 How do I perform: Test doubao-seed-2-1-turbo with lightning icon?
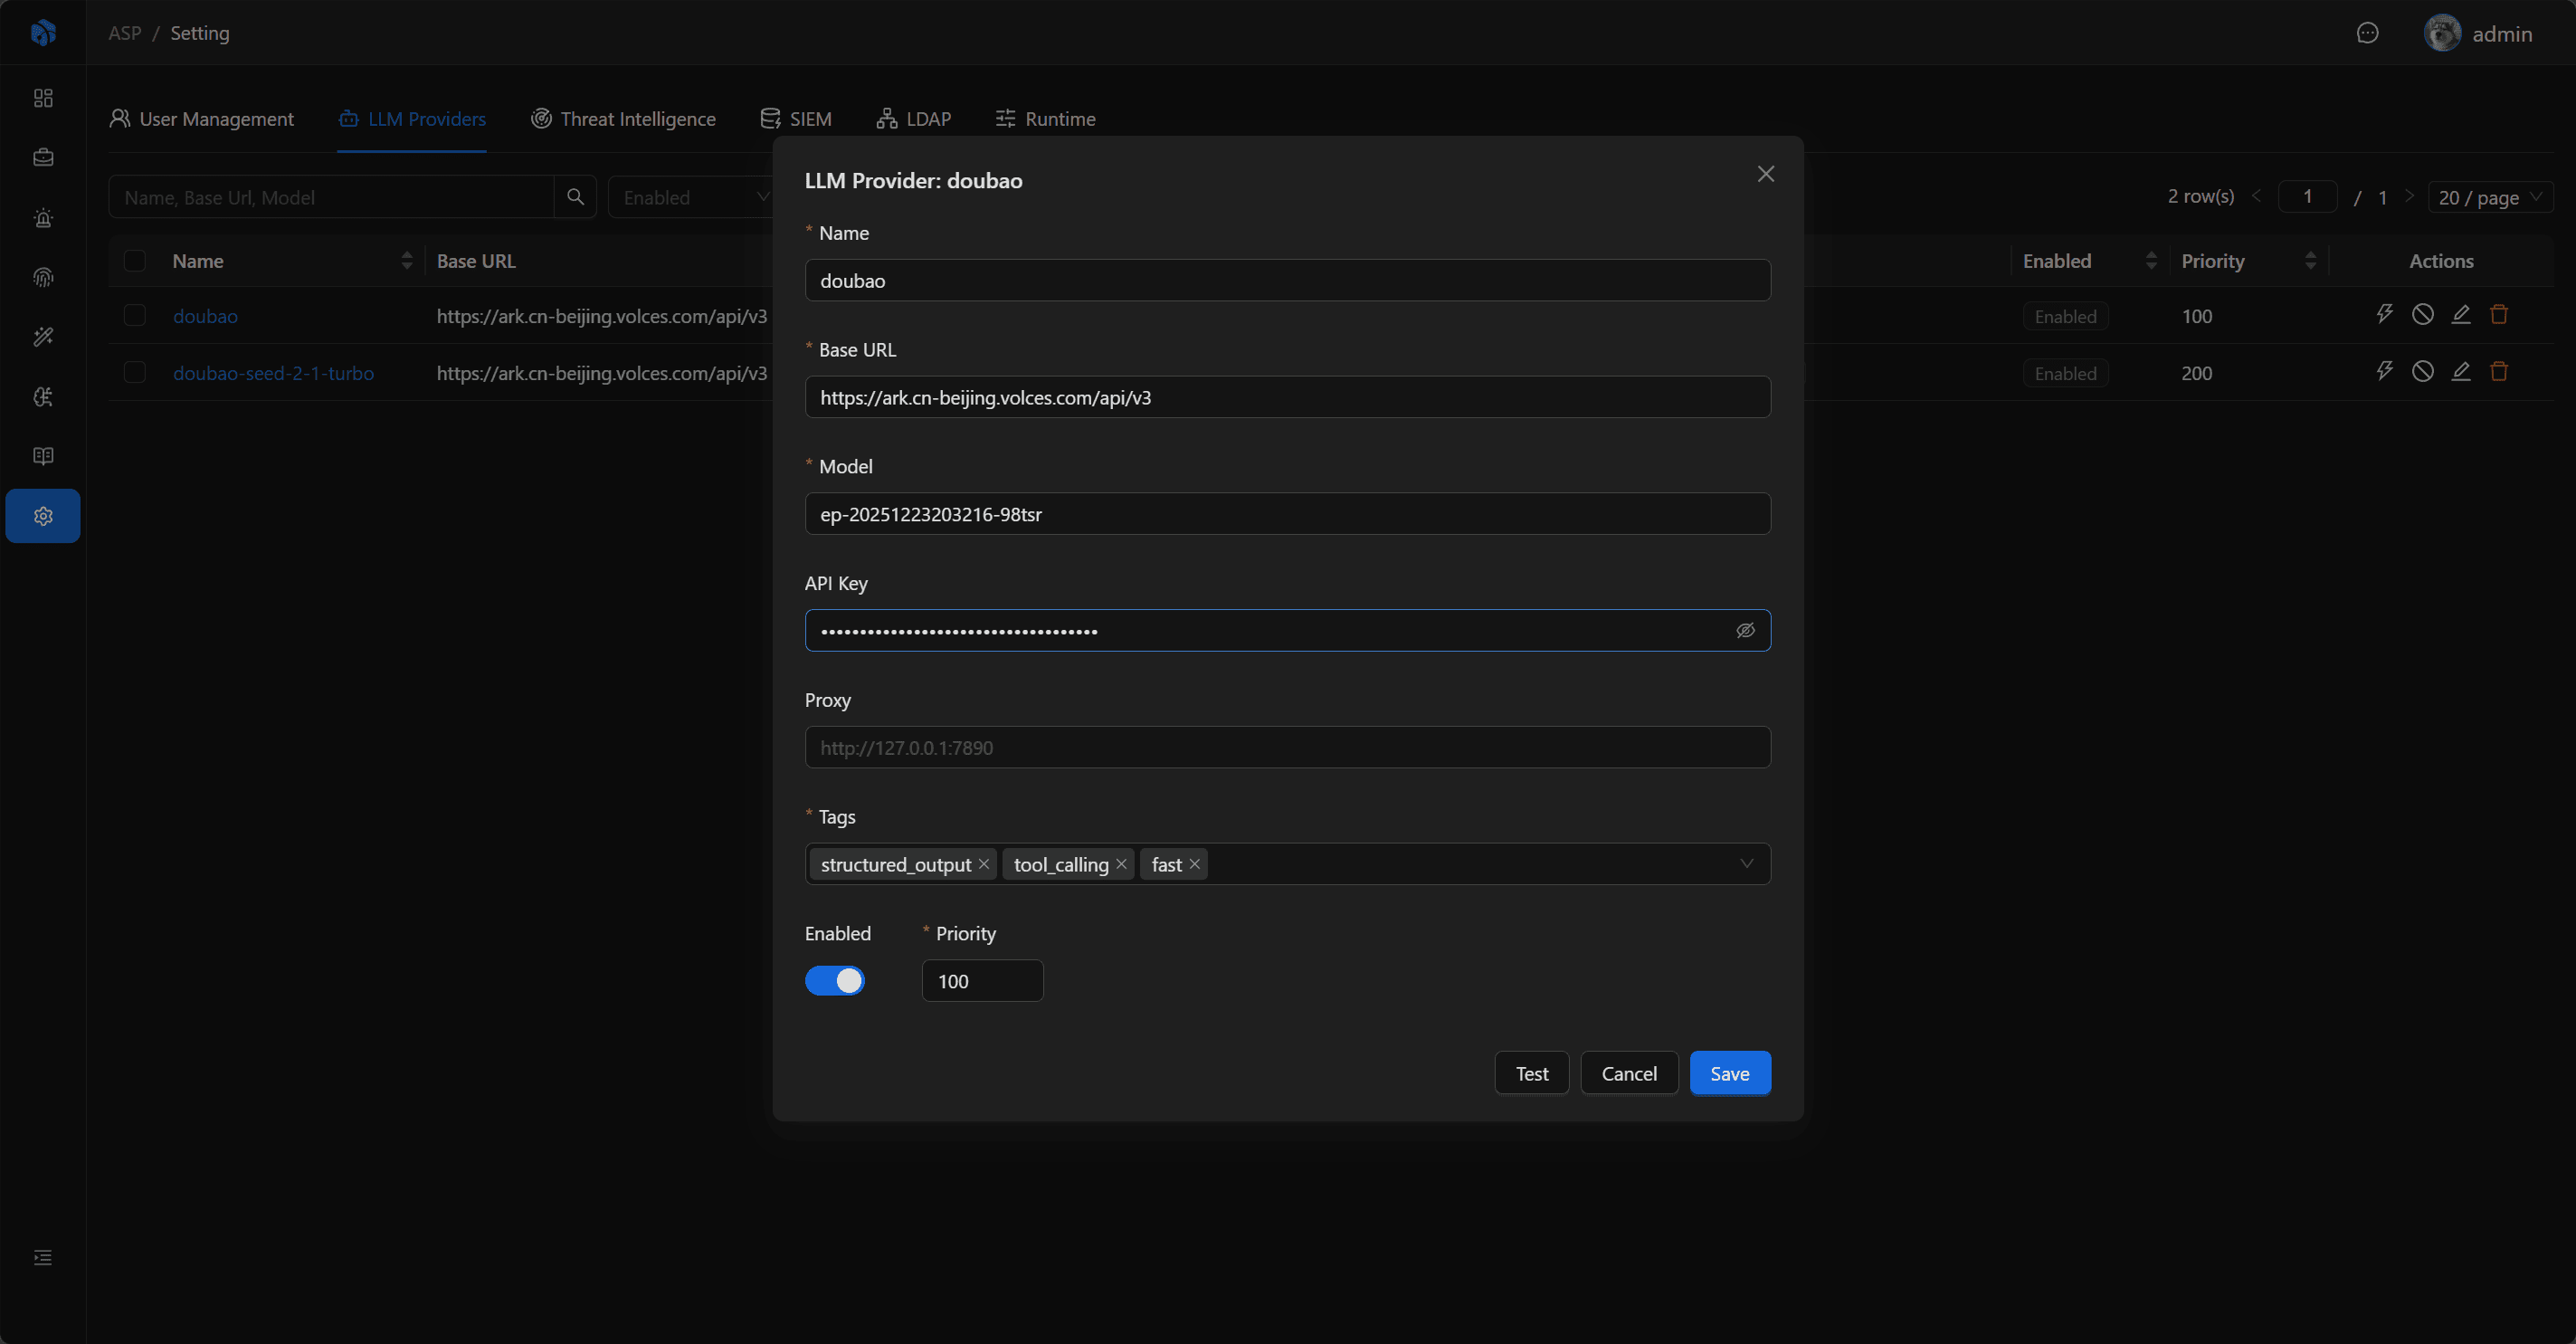[2385, 371]
